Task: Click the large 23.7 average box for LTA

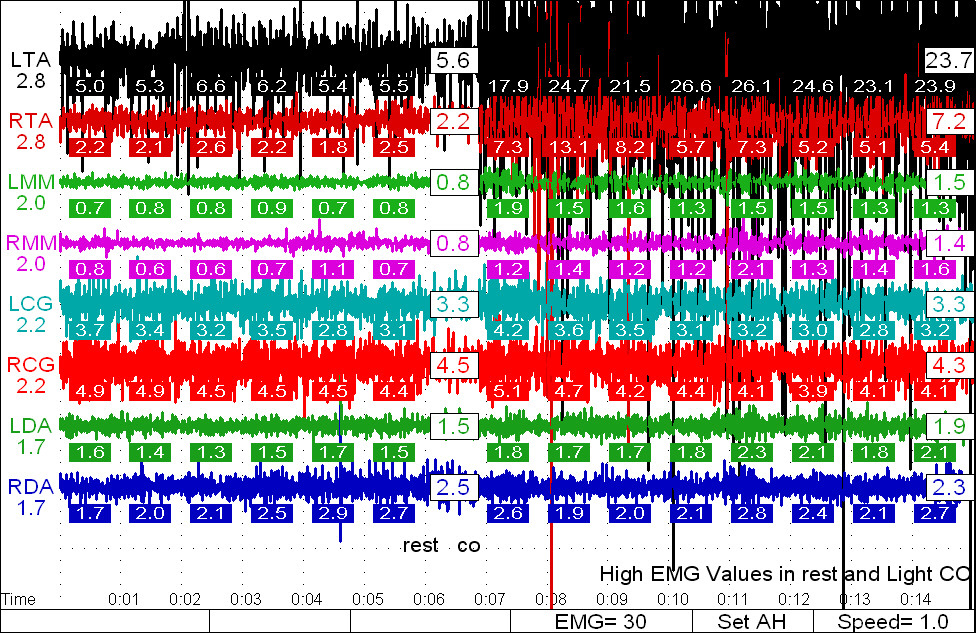Action: [x=949, y=60]
